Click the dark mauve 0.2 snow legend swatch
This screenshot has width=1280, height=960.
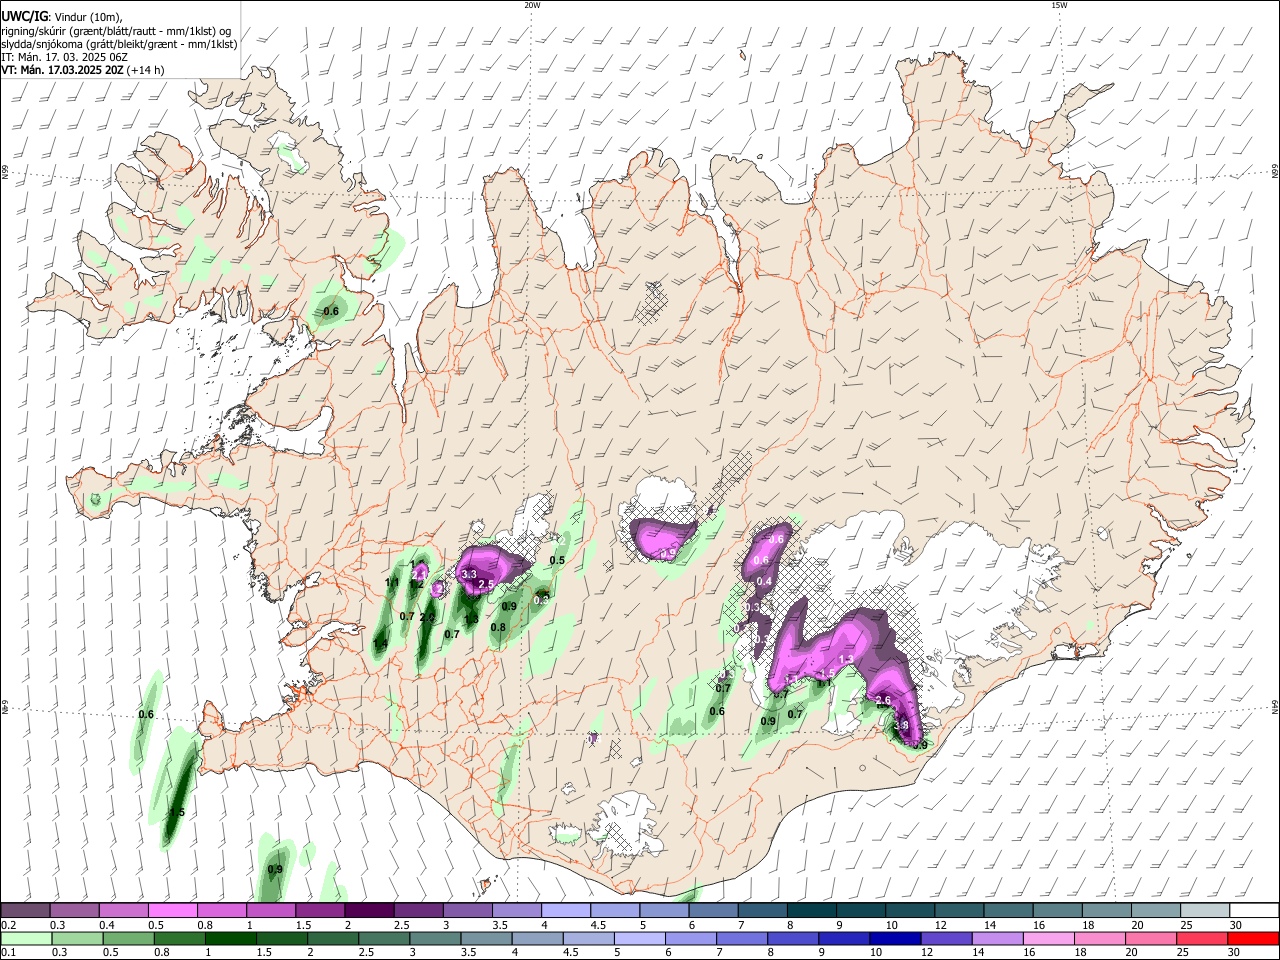[x=26, y=910]
